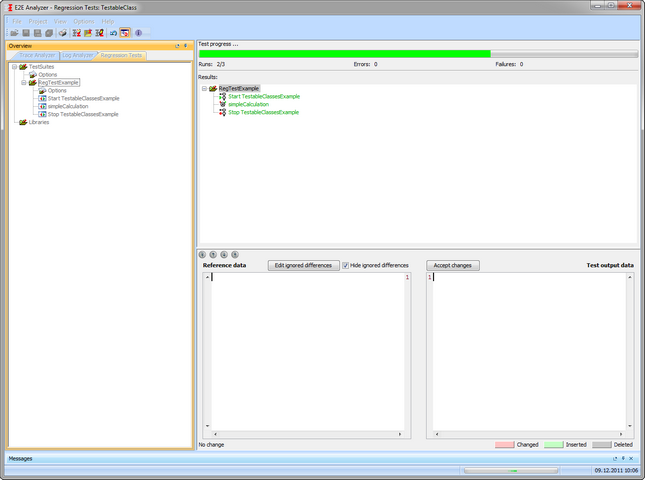The width and height of the screenshot is (645, 480).
Task: Select simpleCalculation in the Results list
Action: pos(248,104)
